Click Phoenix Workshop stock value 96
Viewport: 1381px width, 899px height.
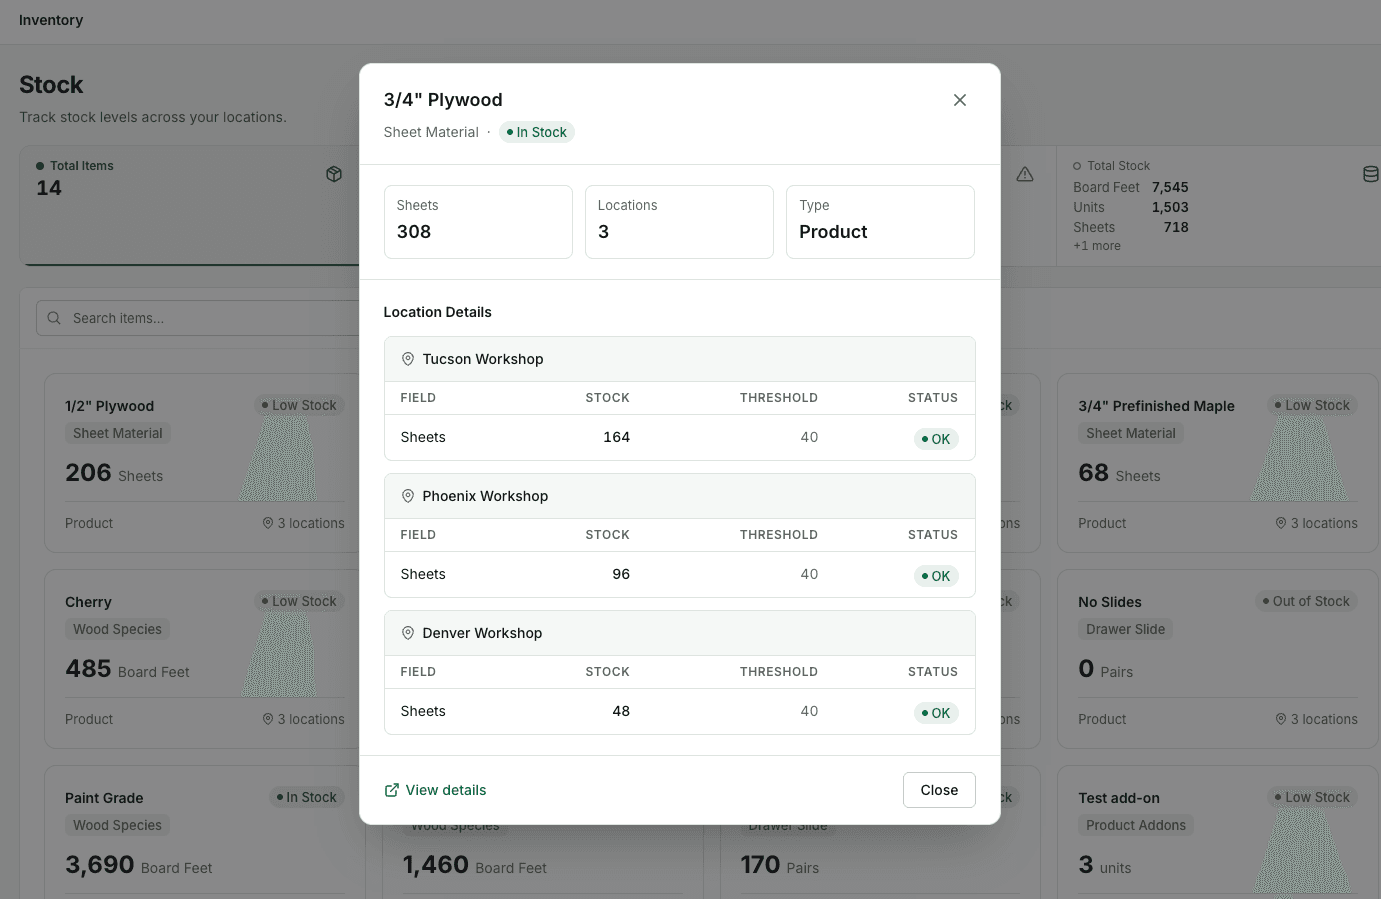coord(621,574)
